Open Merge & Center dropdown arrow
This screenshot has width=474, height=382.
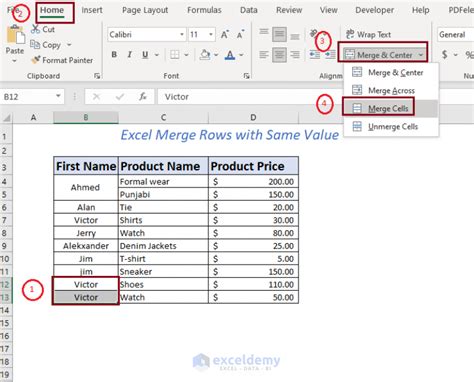pos(421,55)
